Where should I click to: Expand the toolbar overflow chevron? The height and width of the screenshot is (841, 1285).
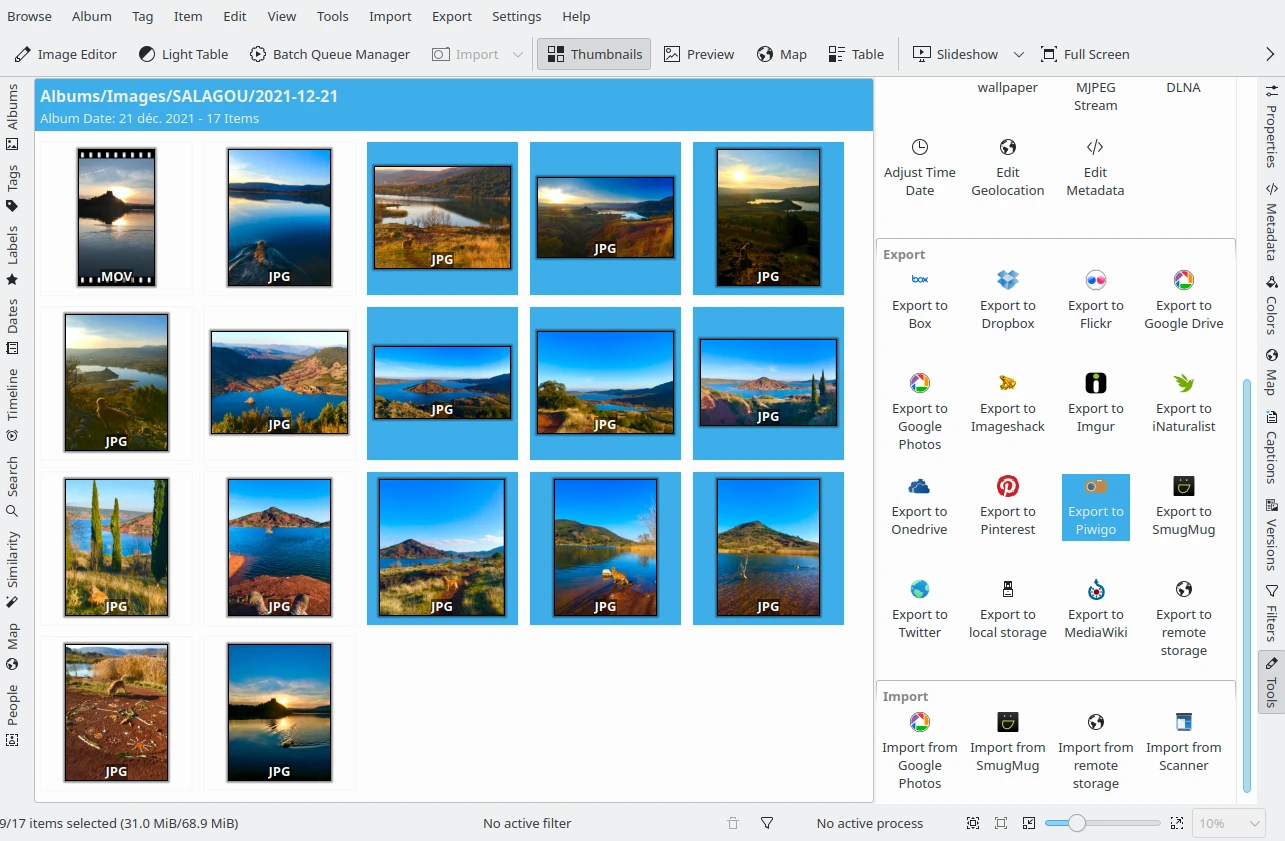tap(1270, 54)
